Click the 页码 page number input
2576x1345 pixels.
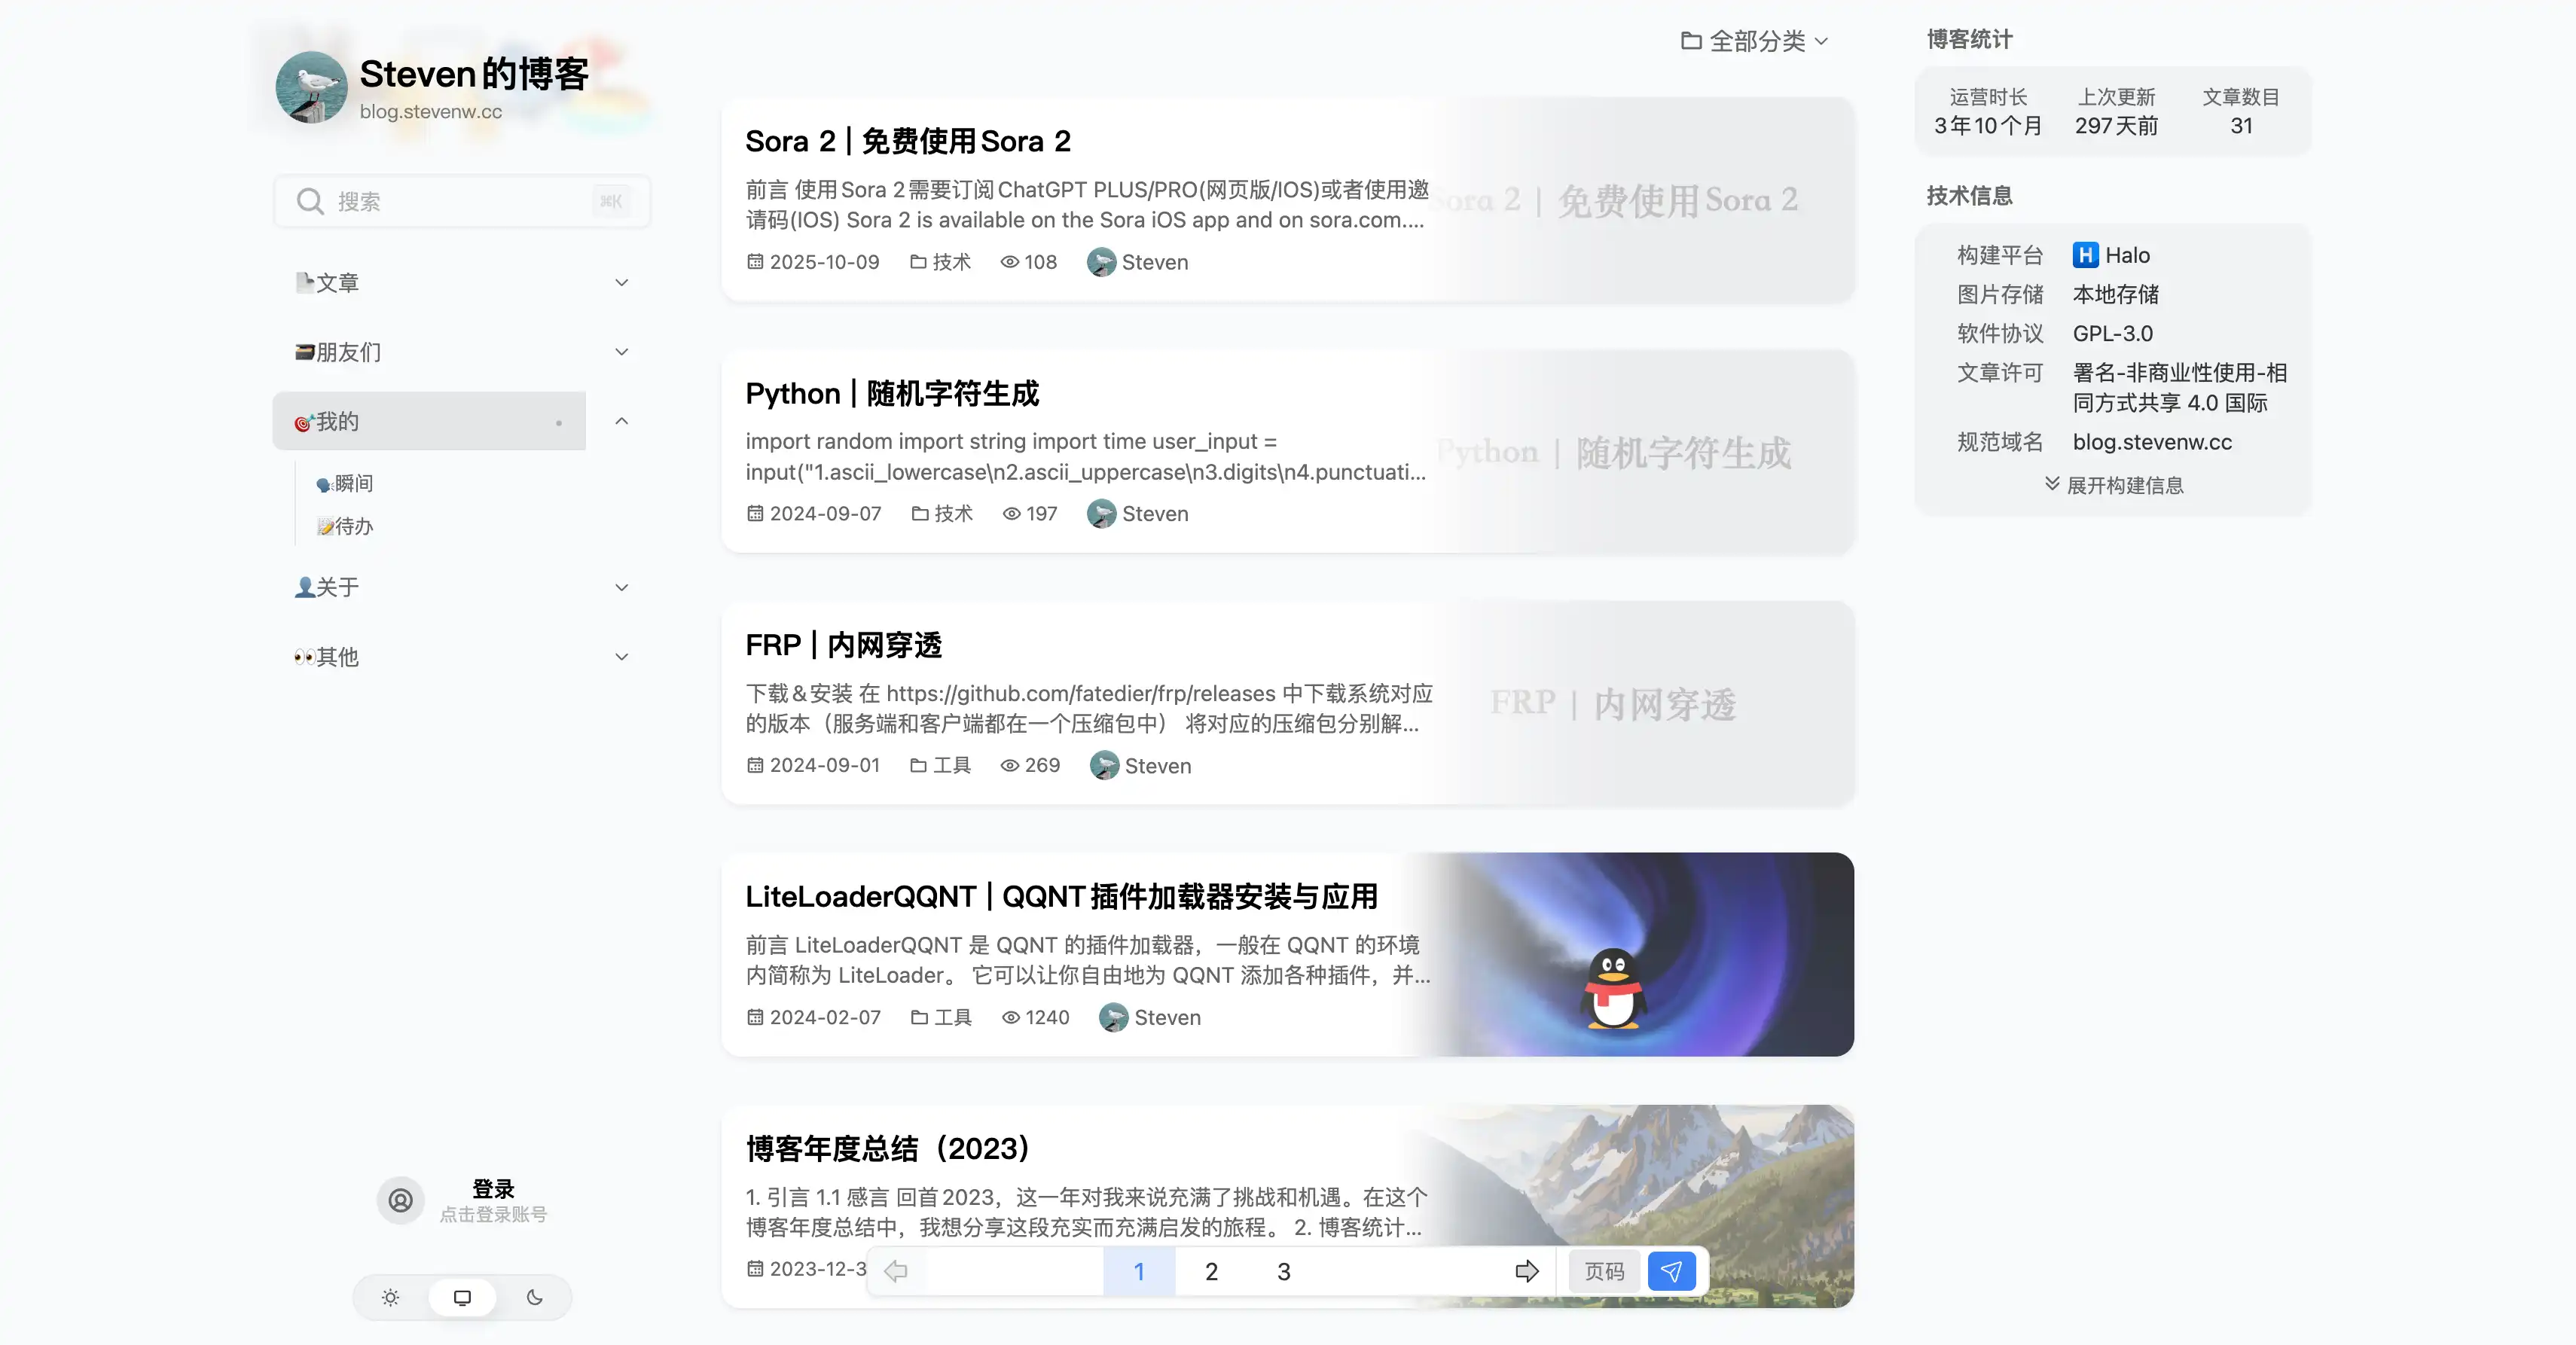point(1604,1271)
